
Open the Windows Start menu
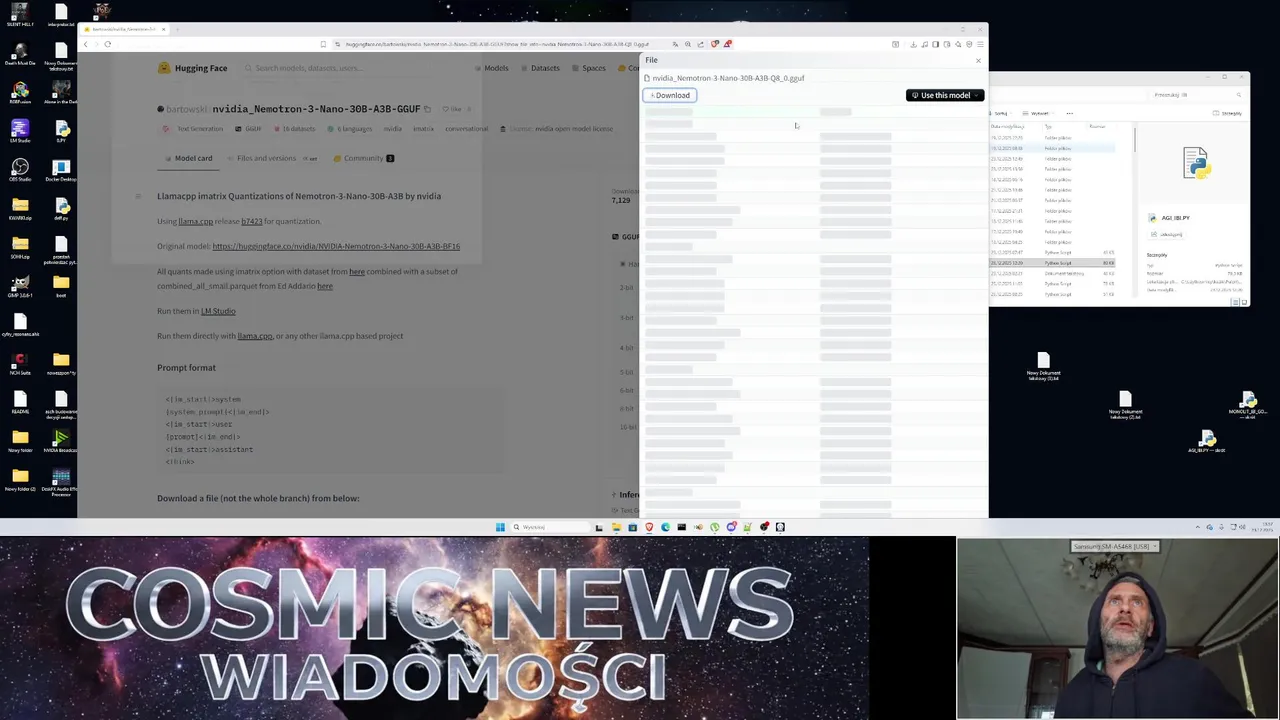(500, 527)
